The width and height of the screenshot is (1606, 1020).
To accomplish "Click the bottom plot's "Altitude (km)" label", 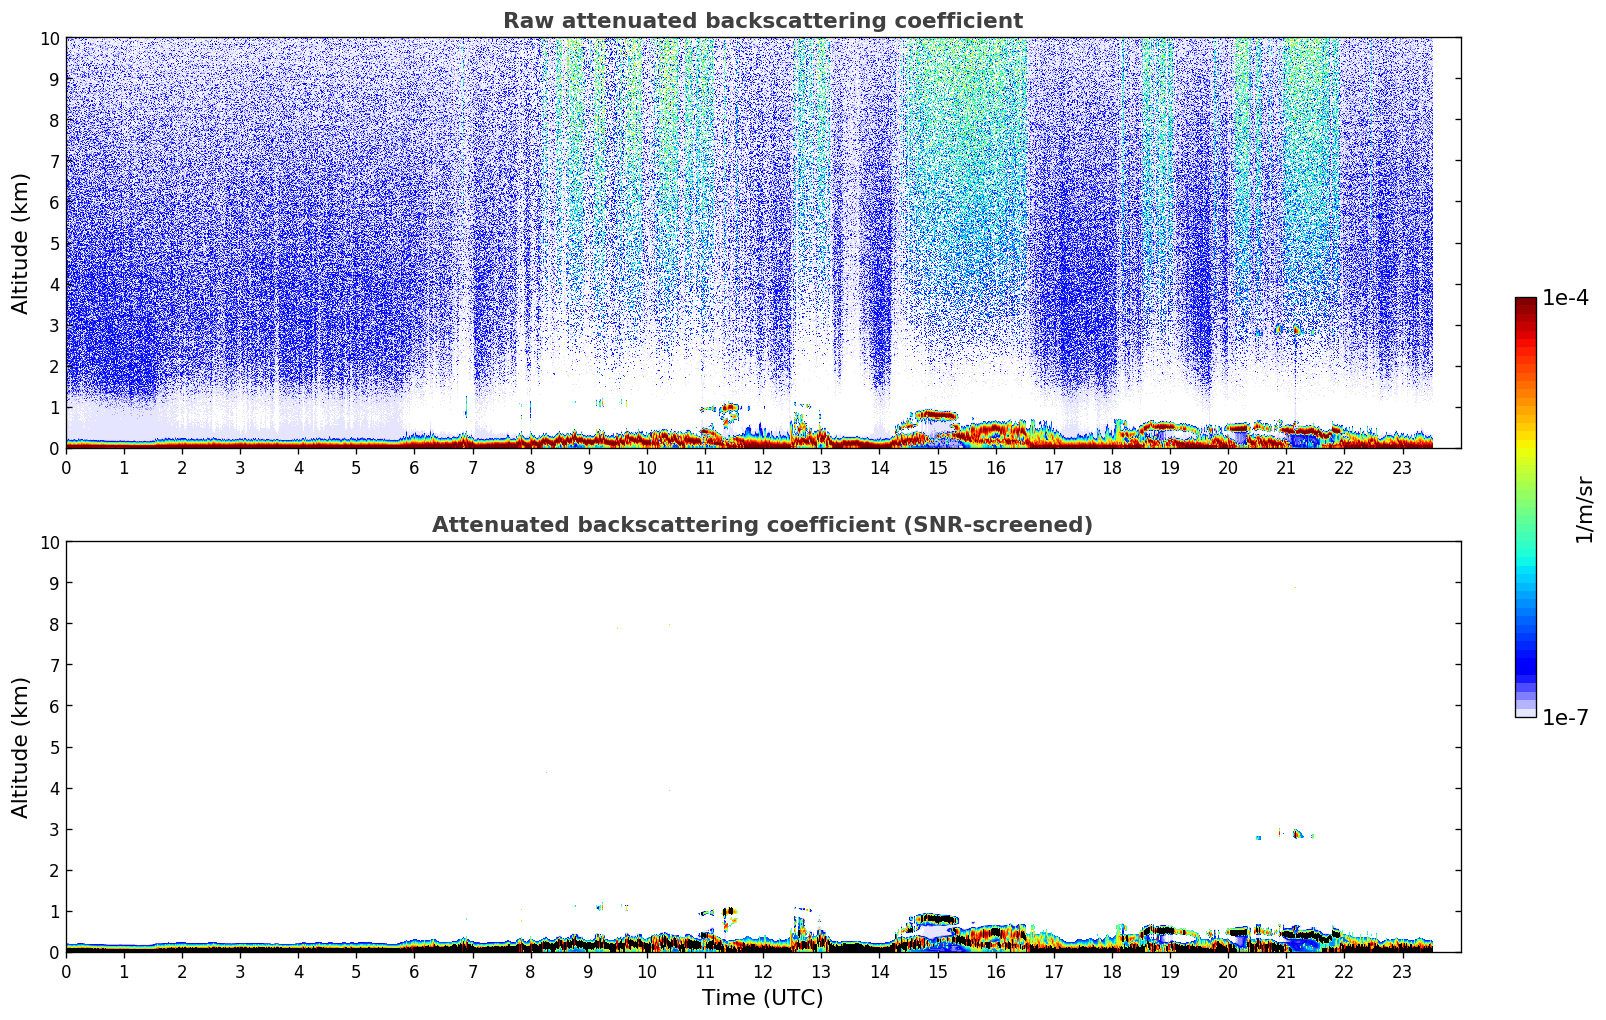I will tap(21, 747).
